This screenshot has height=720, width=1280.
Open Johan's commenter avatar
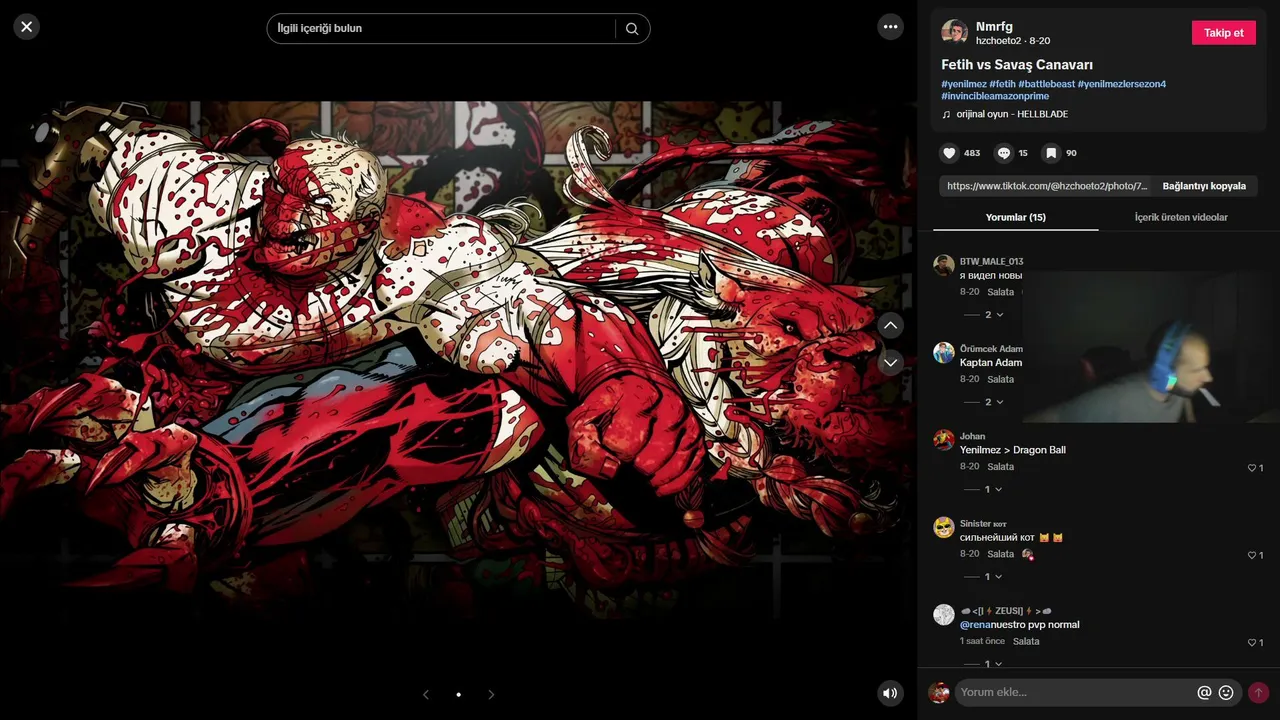[x=943, y=440]
